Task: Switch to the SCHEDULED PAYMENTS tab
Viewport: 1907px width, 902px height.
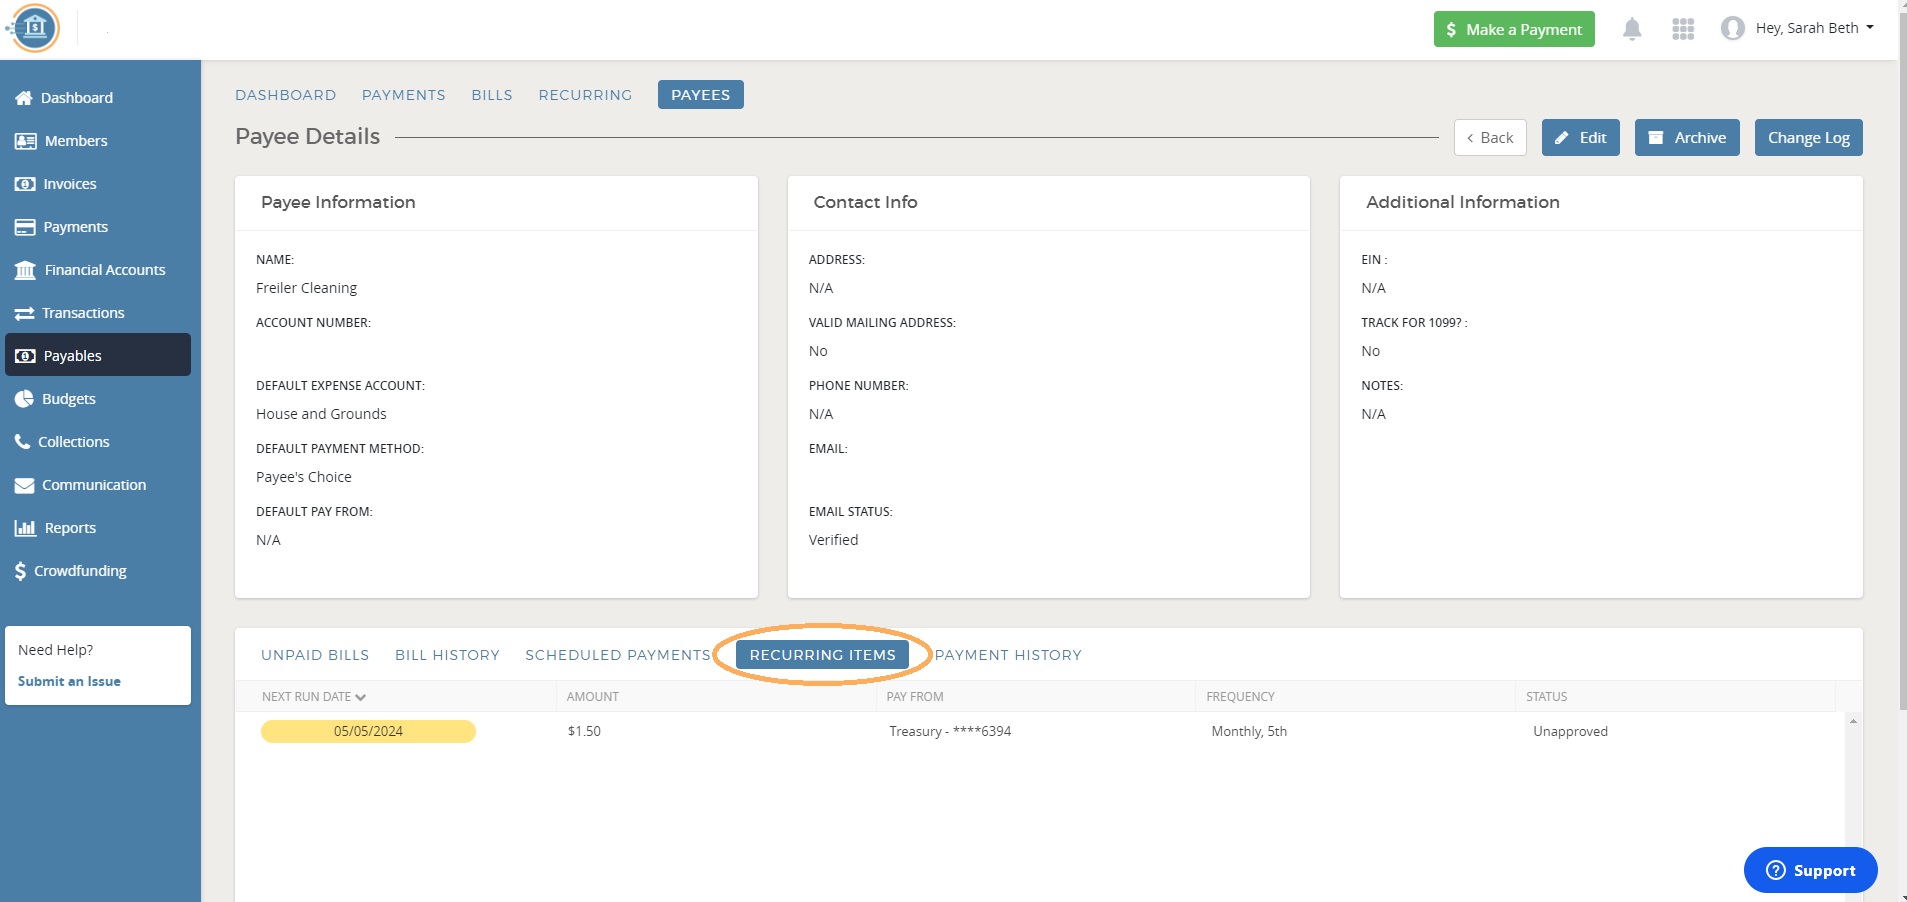Action: (x=617, y=655)
